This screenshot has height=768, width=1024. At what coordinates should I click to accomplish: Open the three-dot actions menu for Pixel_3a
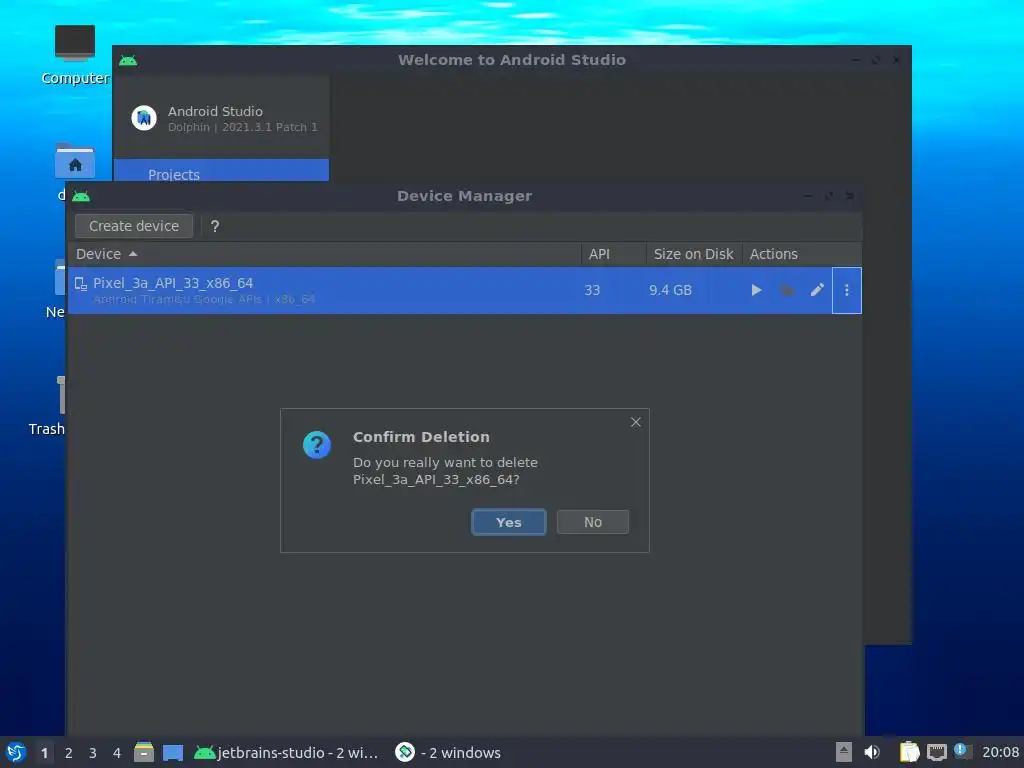846,290
